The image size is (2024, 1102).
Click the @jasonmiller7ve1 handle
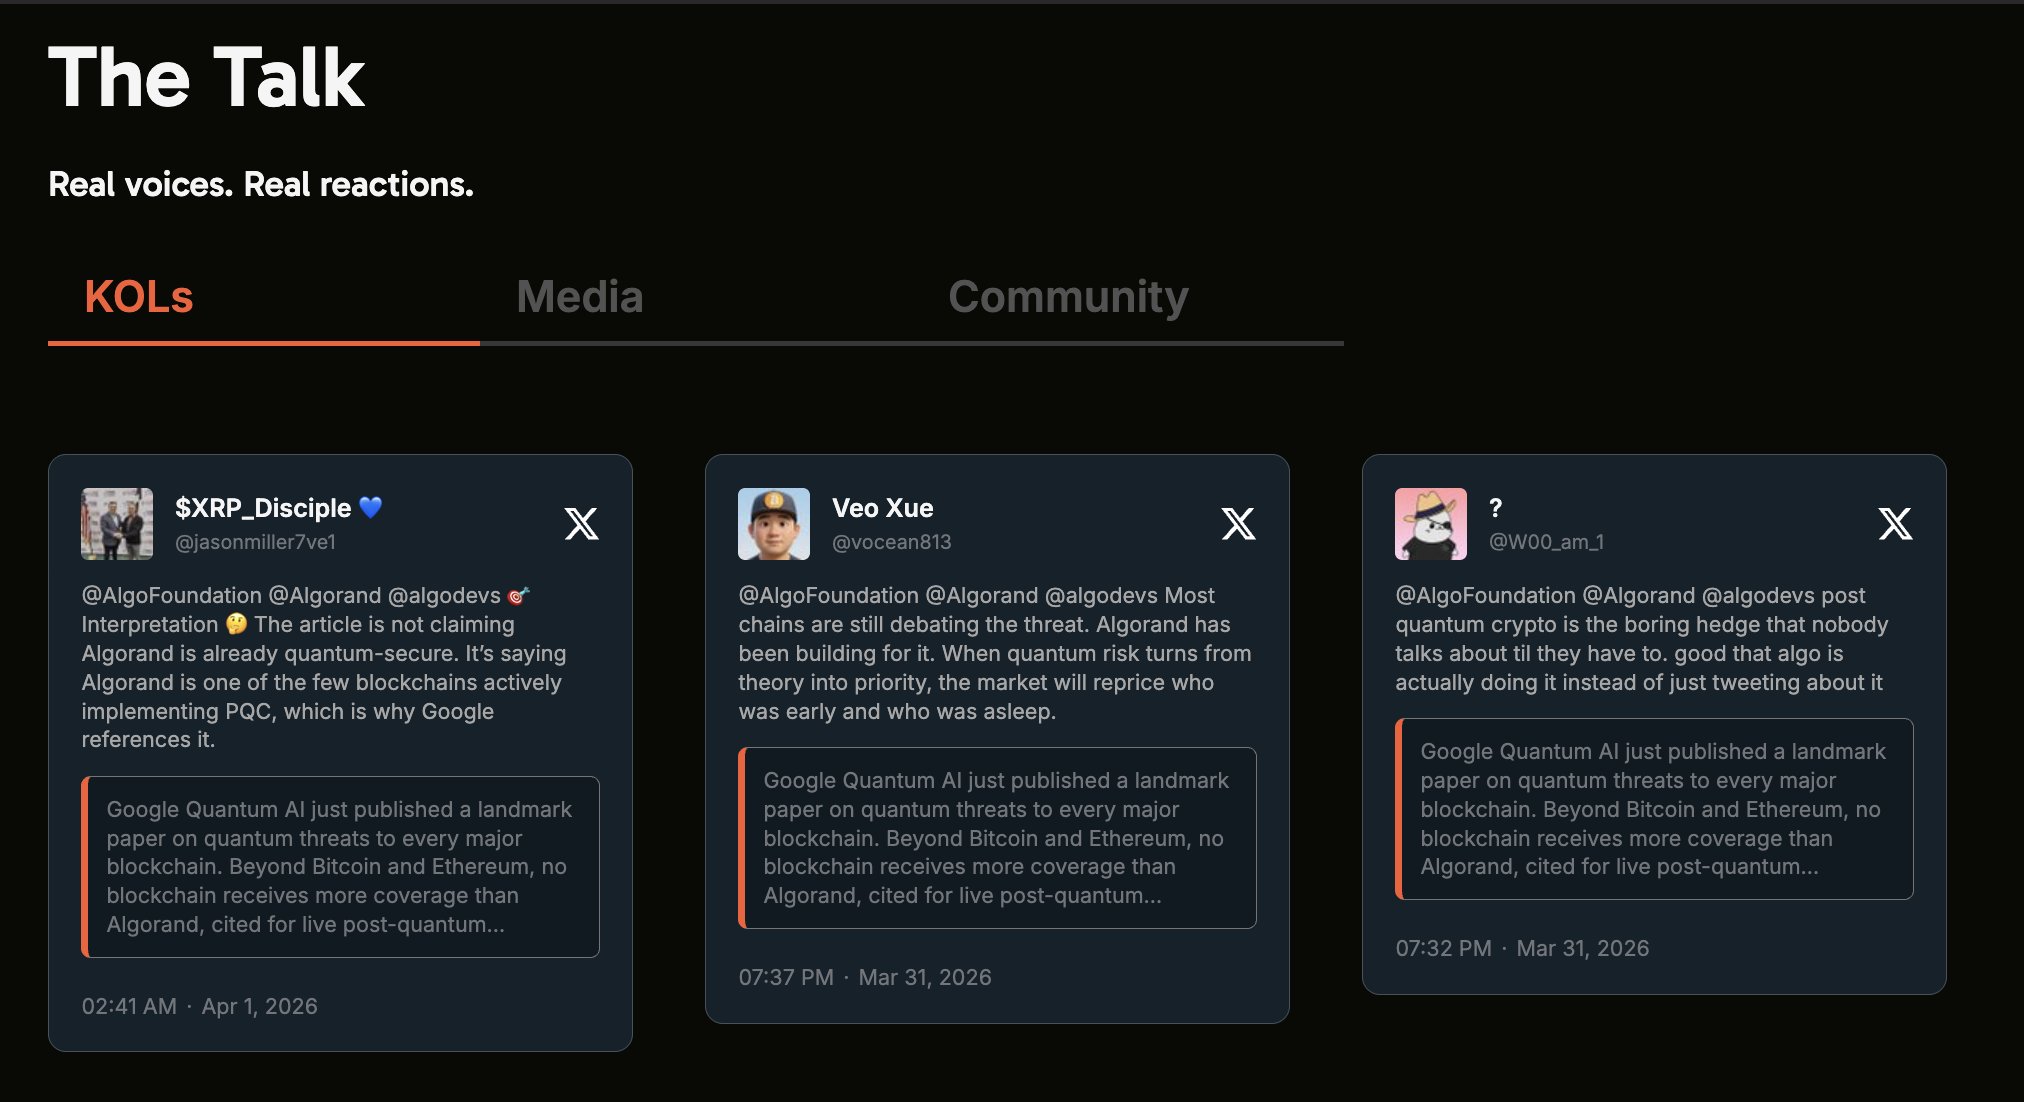pyautogui.click(x=255, y=542)
